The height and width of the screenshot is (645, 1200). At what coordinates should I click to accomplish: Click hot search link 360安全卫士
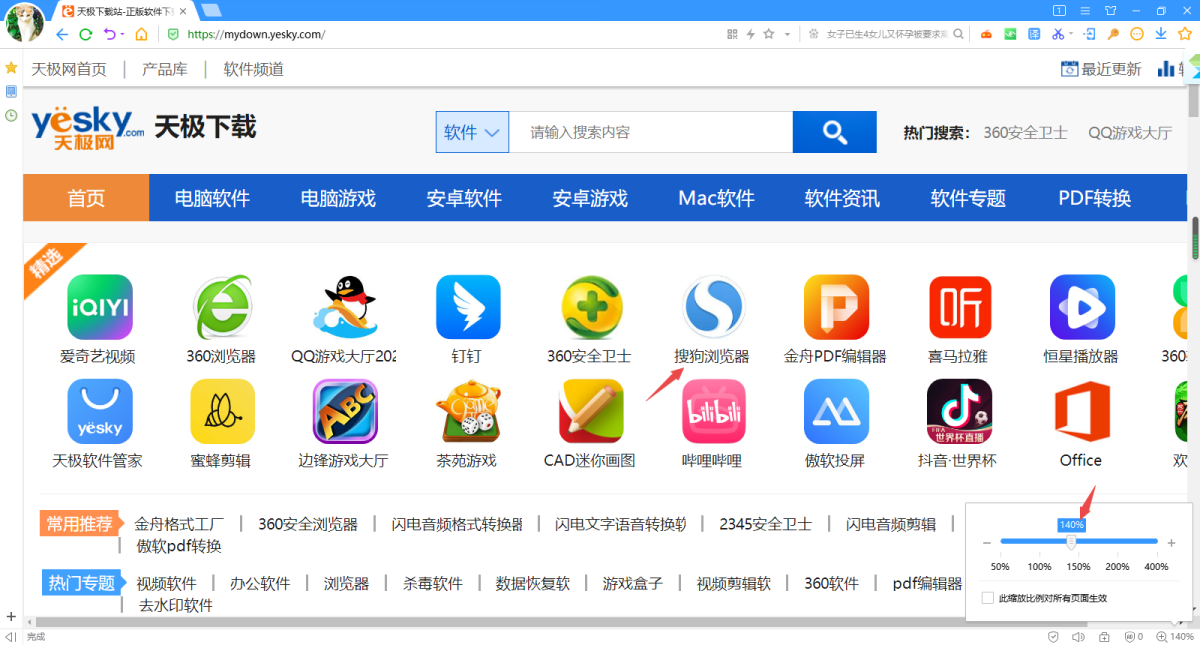(1025, 132)
